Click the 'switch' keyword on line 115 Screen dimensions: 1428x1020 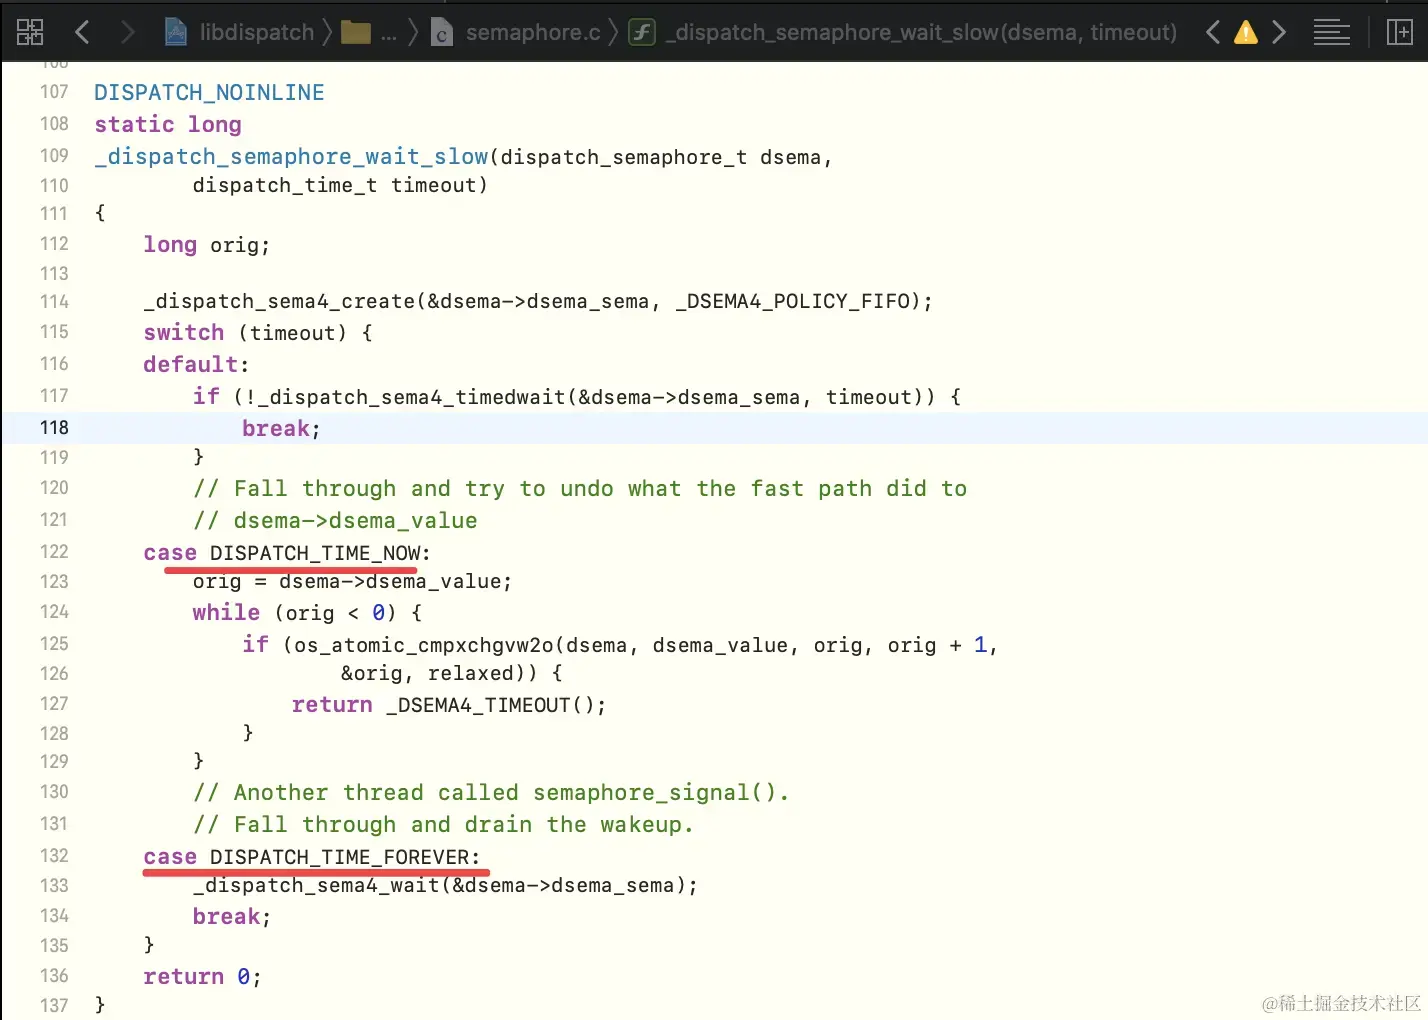[x=183, y=333]
